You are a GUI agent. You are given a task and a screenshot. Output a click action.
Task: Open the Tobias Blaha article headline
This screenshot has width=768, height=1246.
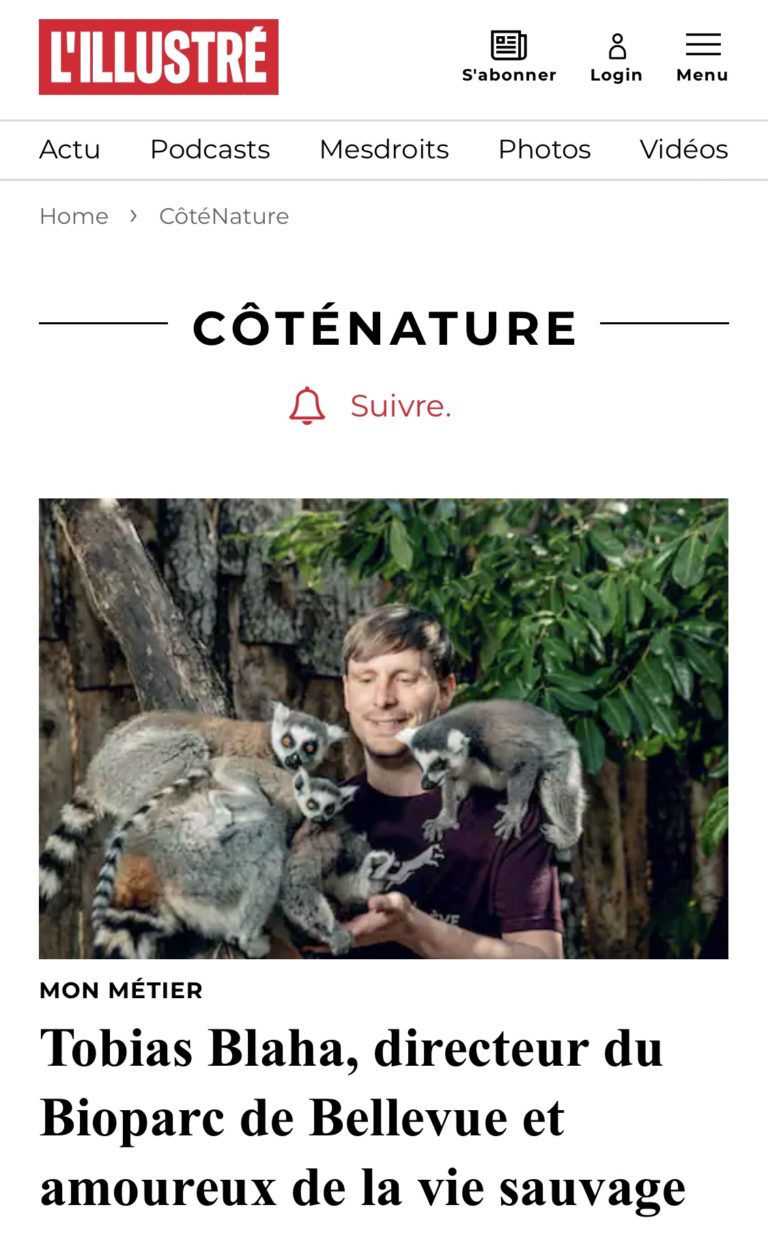(364, 1118)
